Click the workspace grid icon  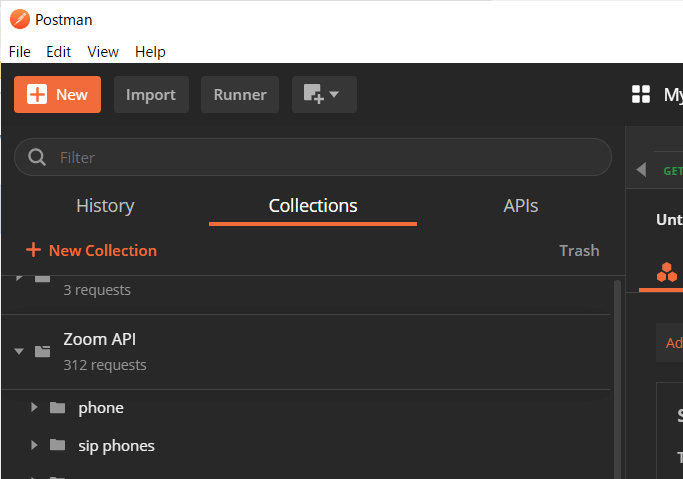point(641,94)
